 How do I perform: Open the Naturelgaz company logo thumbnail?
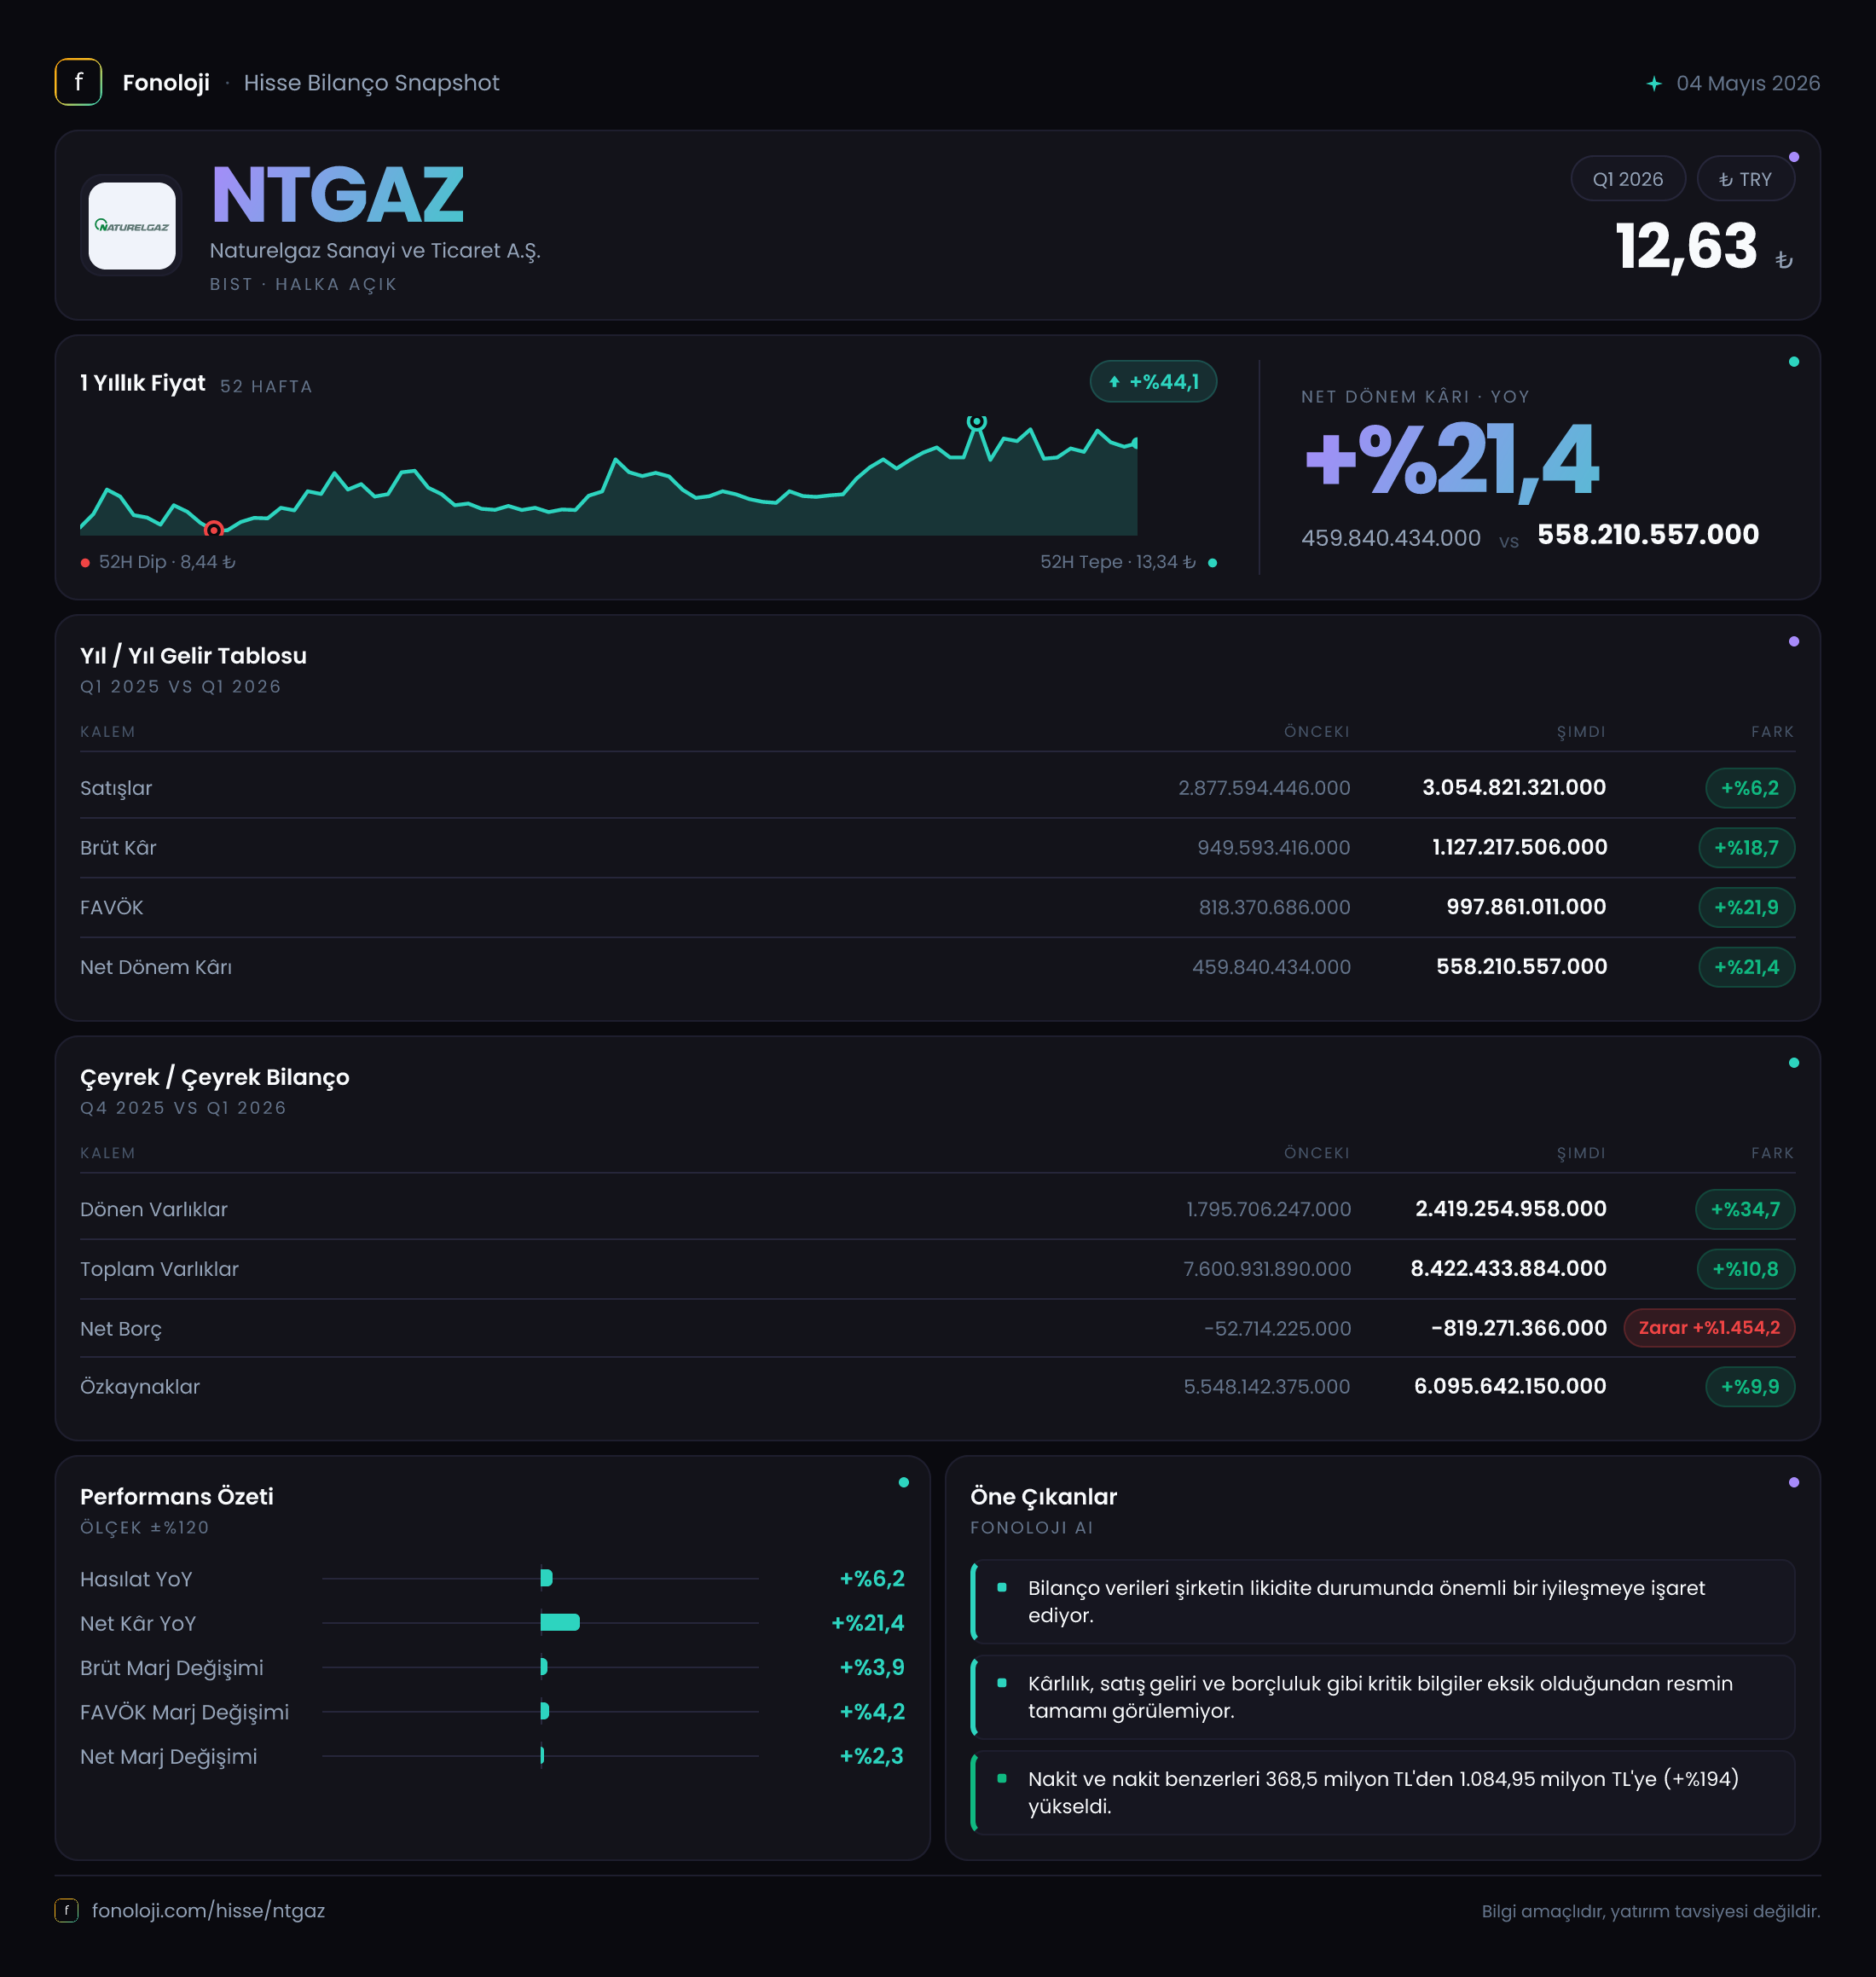[131, 226]
